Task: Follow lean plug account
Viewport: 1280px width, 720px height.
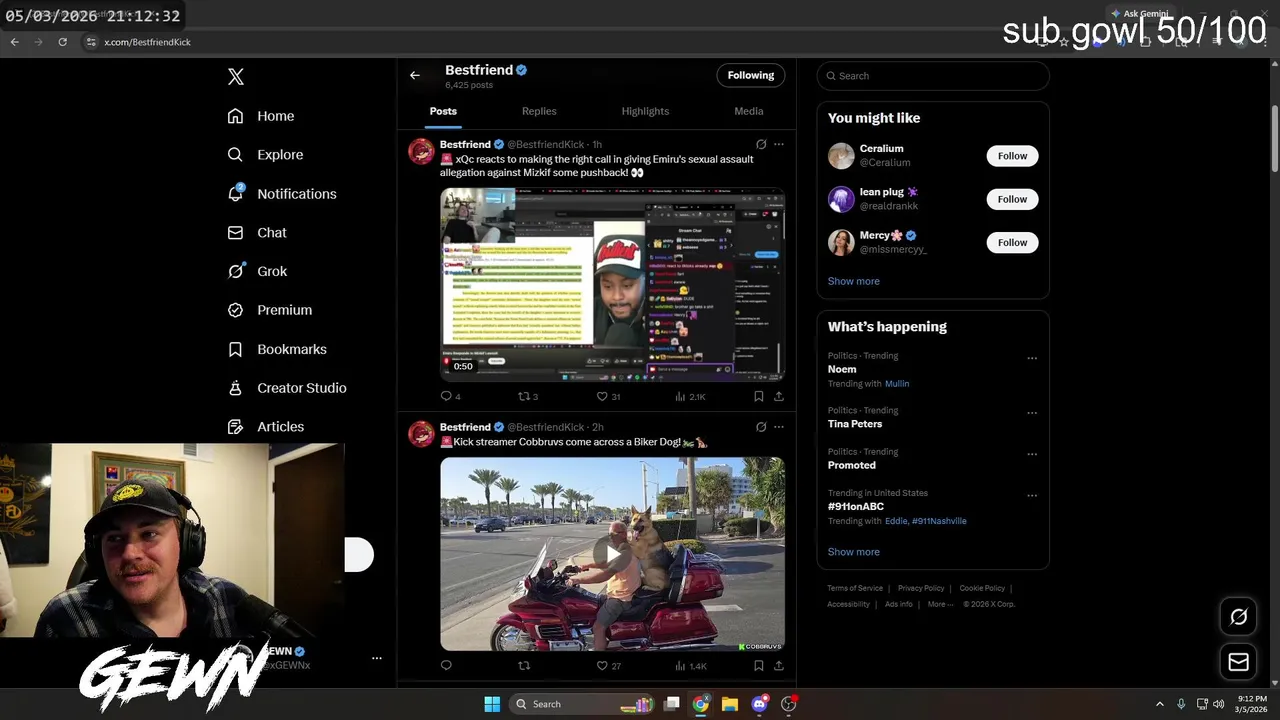Action: (1012, 199)
